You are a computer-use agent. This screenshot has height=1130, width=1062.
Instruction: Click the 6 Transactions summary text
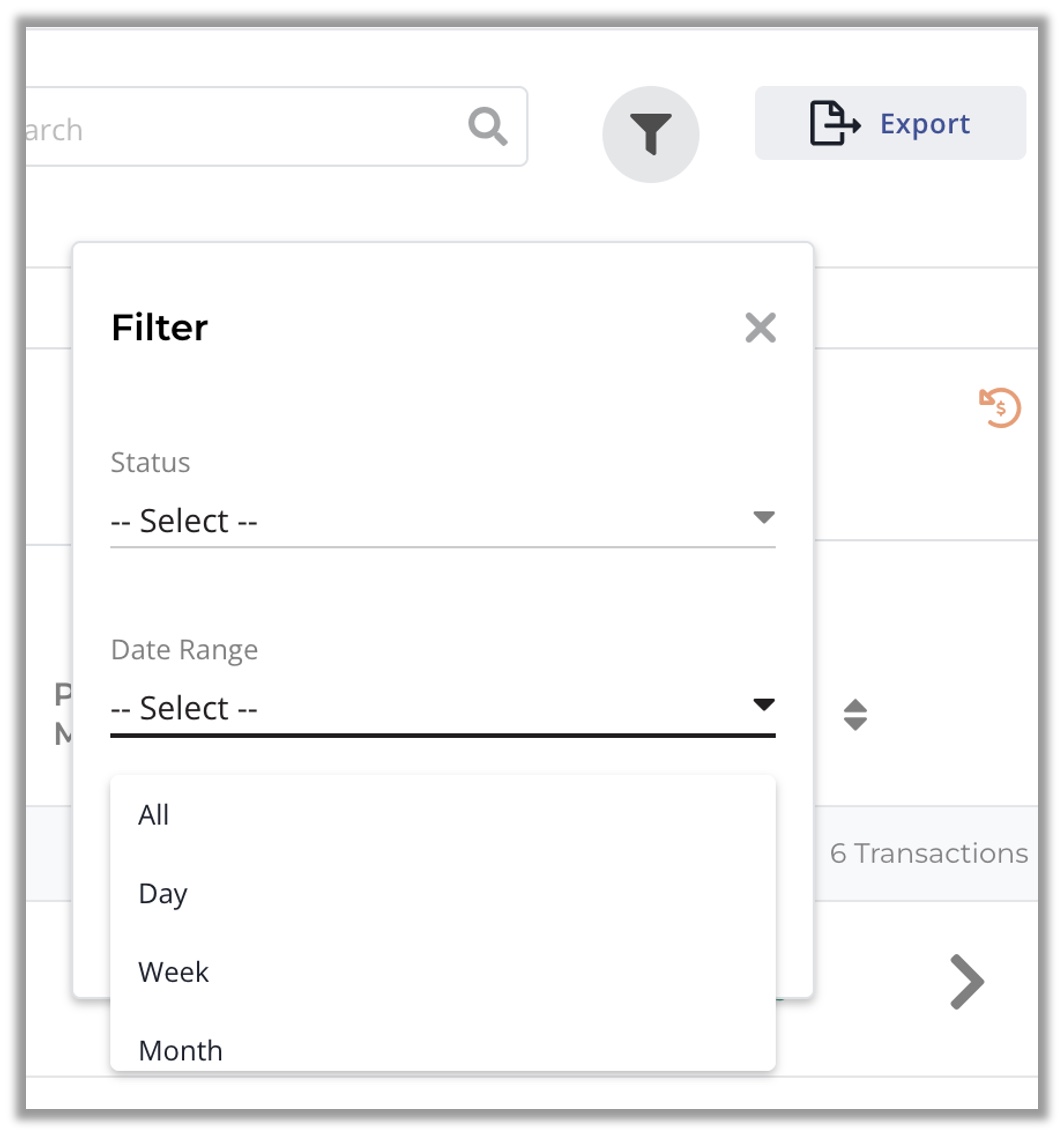pyautogui.click(x=929, y=853)
